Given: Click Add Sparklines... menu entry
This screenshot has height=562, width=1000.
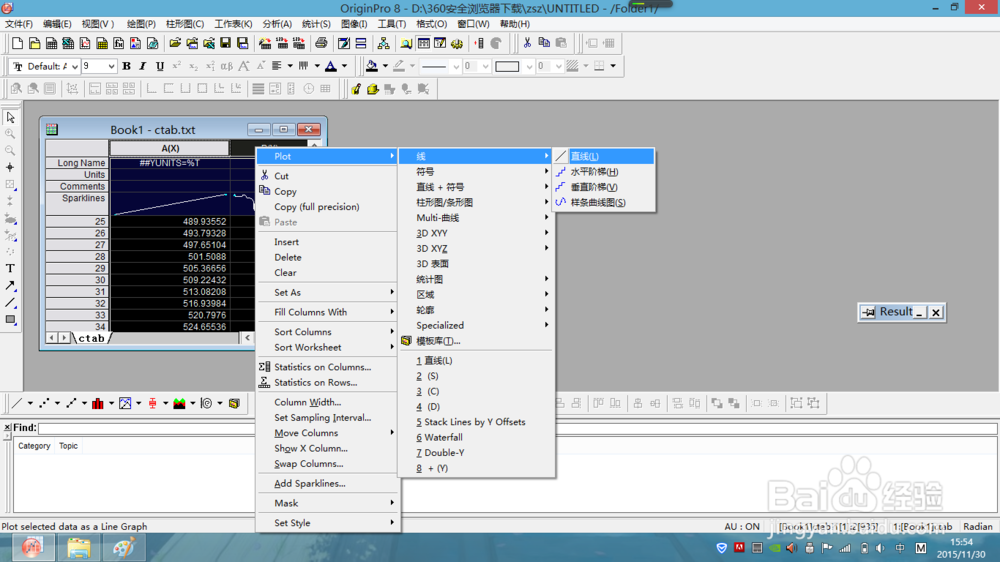Looking at the screenshot, I should coord(328,484).
